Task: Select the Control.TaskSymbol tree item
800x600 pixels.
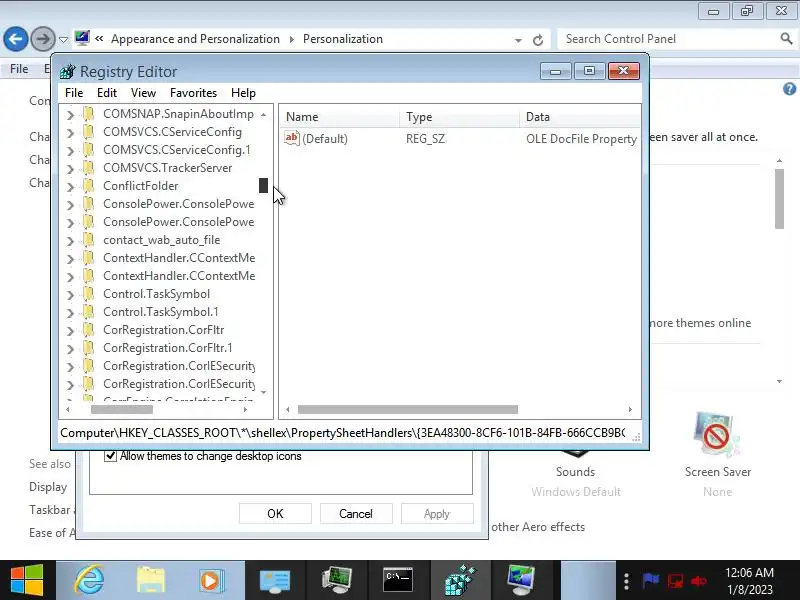Action: click(156, 294)
